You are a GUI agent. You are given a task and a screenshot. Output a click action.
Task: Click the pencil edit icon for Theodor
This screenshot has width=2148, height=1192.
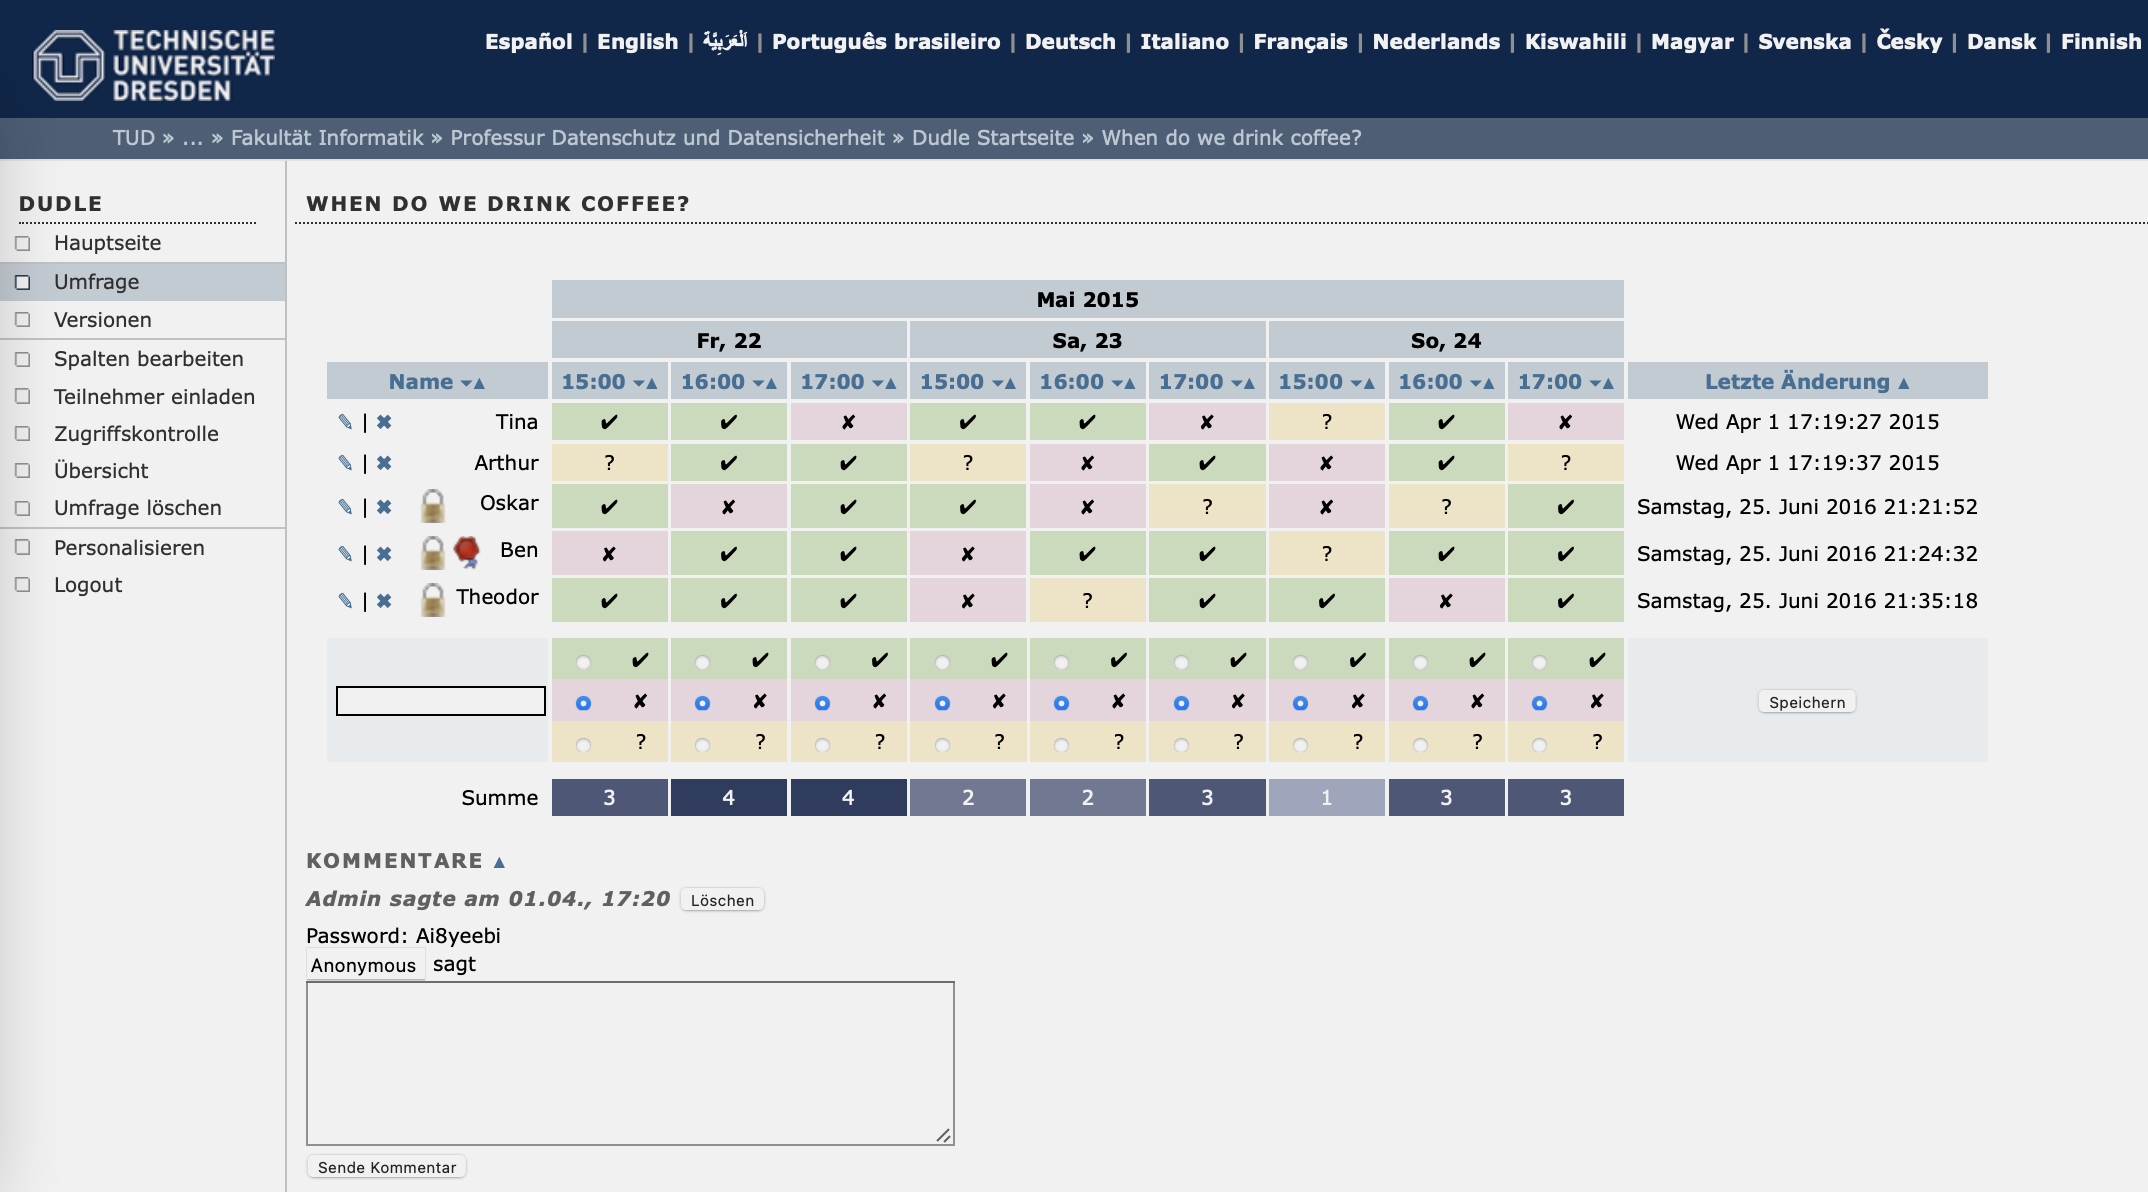[x=345, y=601]
